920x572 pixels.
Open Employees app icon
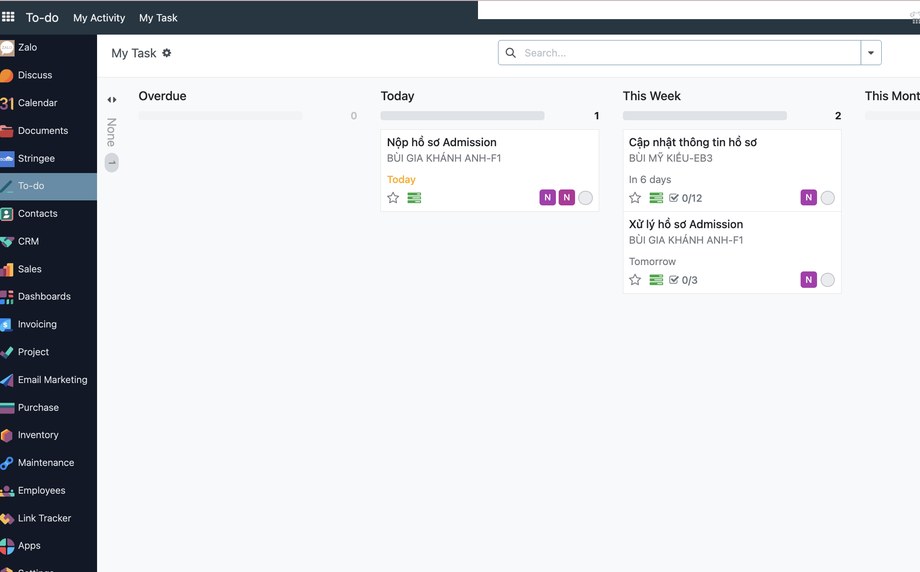click(7, 490)
